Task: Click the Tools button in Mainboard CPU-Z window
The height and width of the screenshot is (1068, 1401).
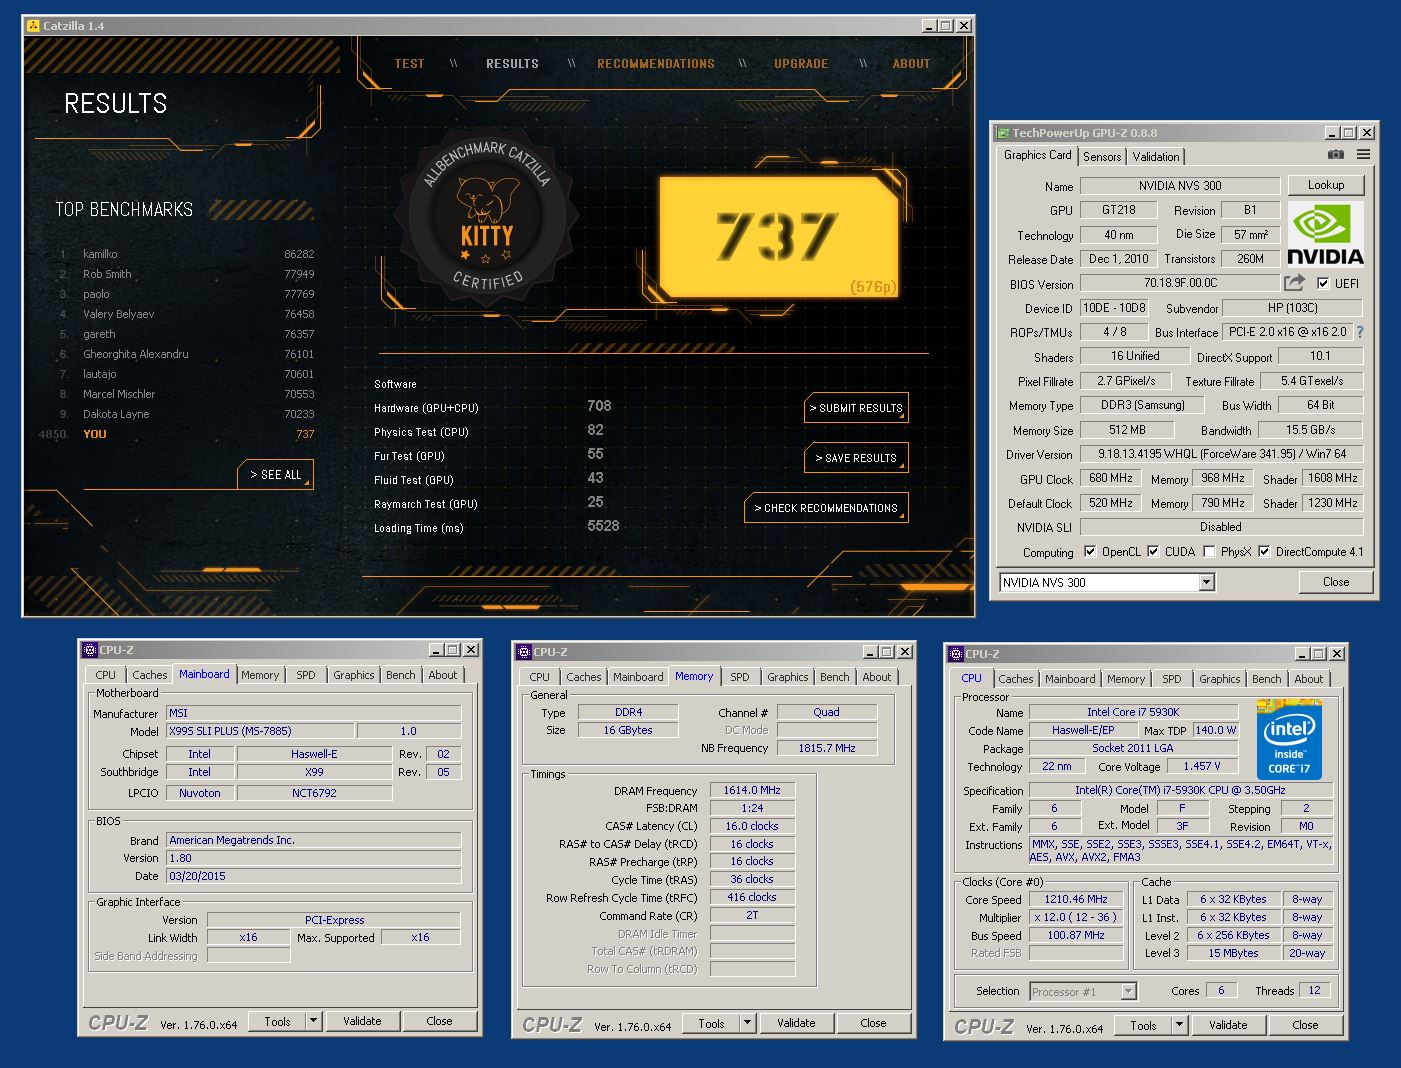Action: pyautogui.click(x=278, y=1021)
